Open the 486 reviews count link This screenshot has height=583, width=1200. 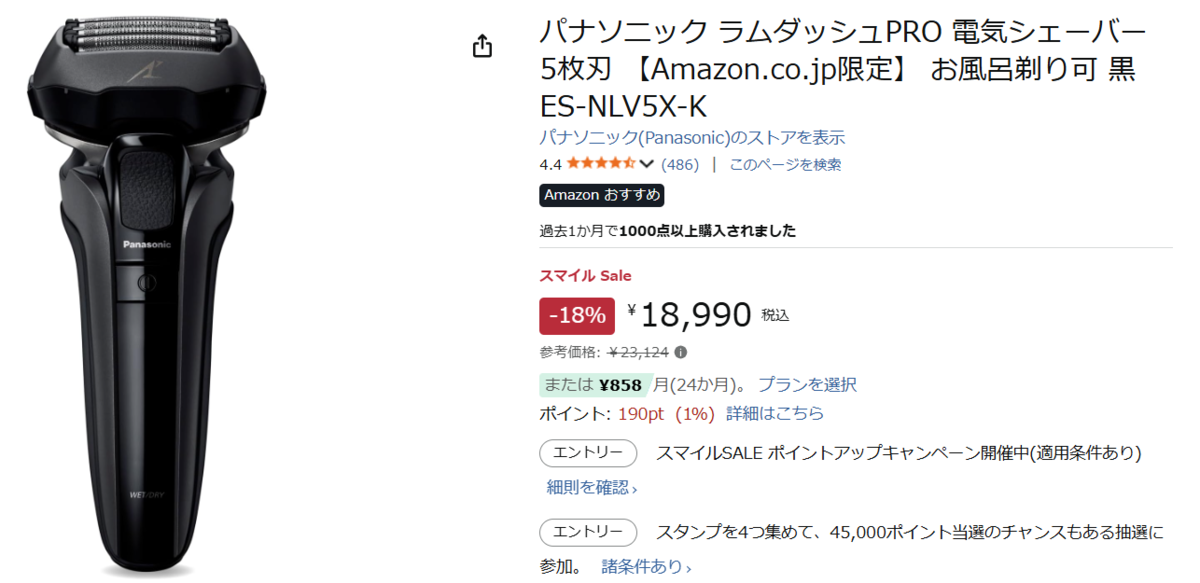(x=680, y=164)
